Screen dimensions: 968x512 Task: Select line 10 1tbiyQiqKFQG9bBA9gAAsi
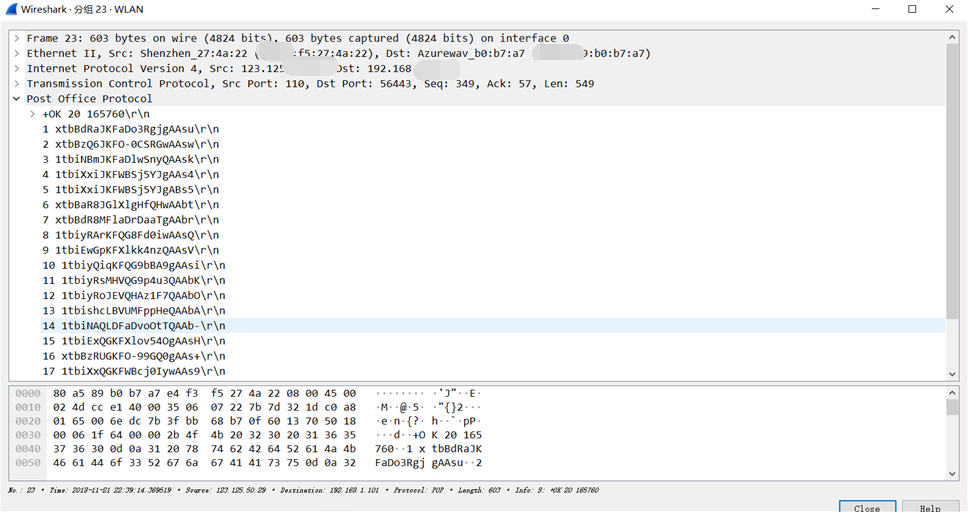[133, 266]
